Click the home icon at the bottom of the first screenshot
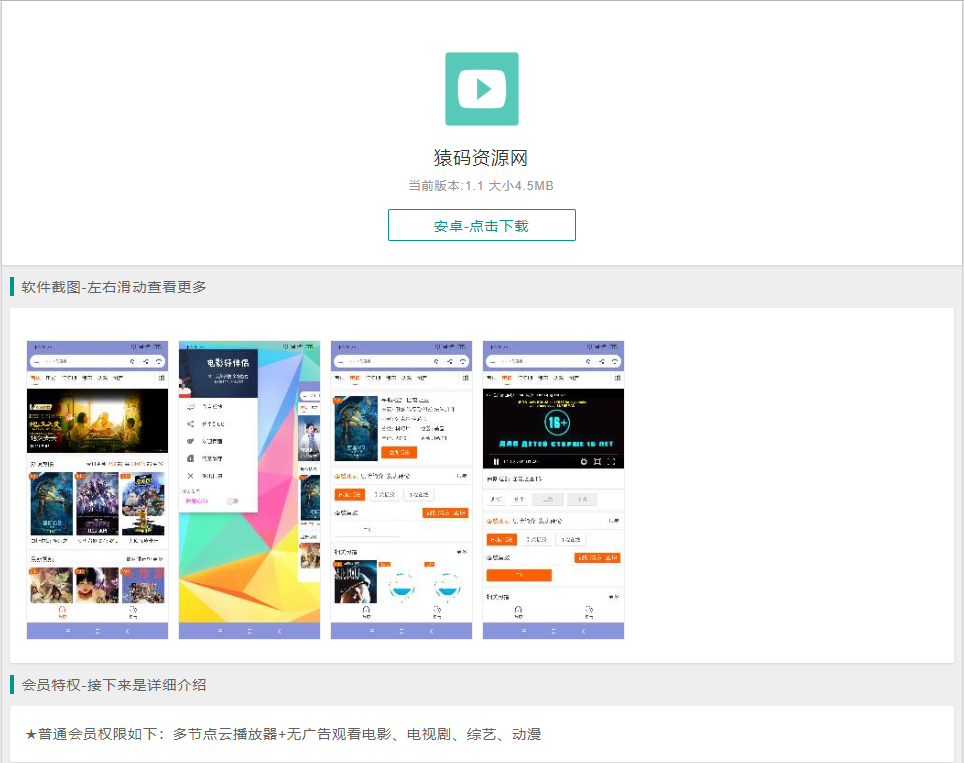The image size is (964, 763). pos(62,610)
